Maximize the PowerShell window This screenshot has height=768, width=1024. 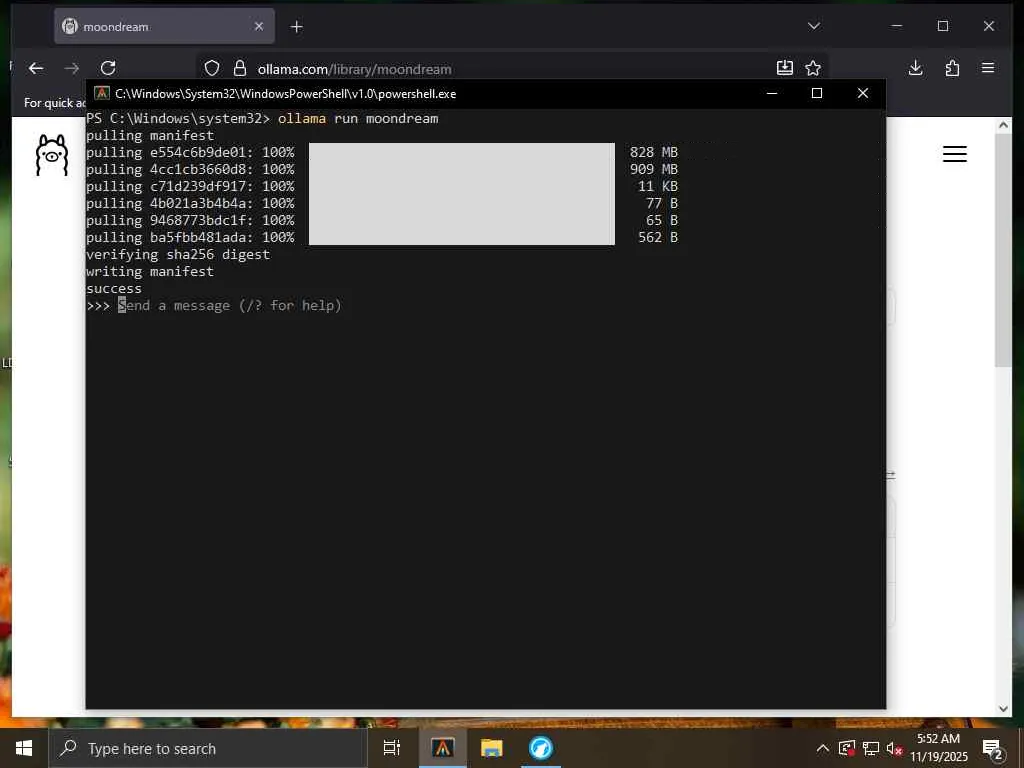(816, 93)
